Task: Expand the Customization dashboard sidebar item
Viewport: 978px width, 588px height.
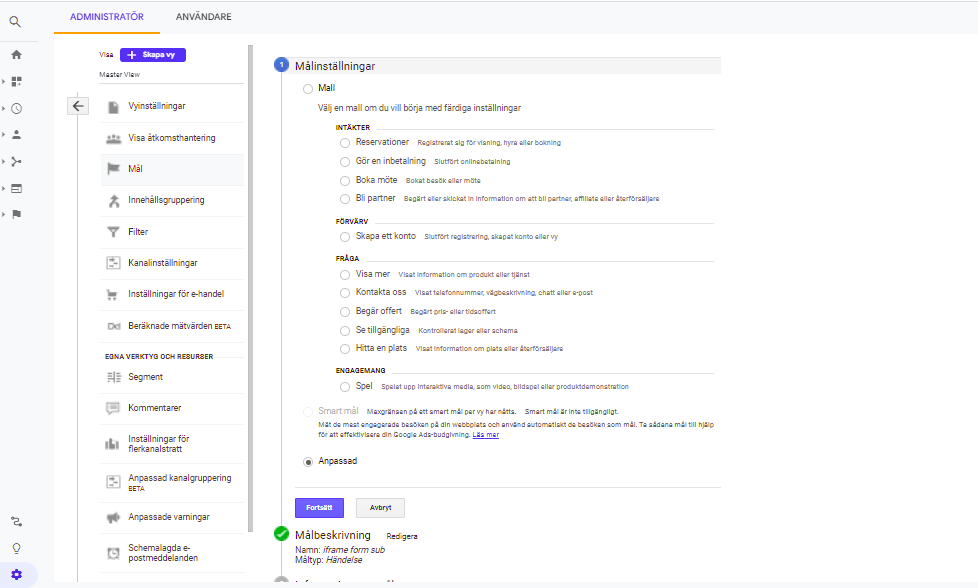Action: (4, 81)
